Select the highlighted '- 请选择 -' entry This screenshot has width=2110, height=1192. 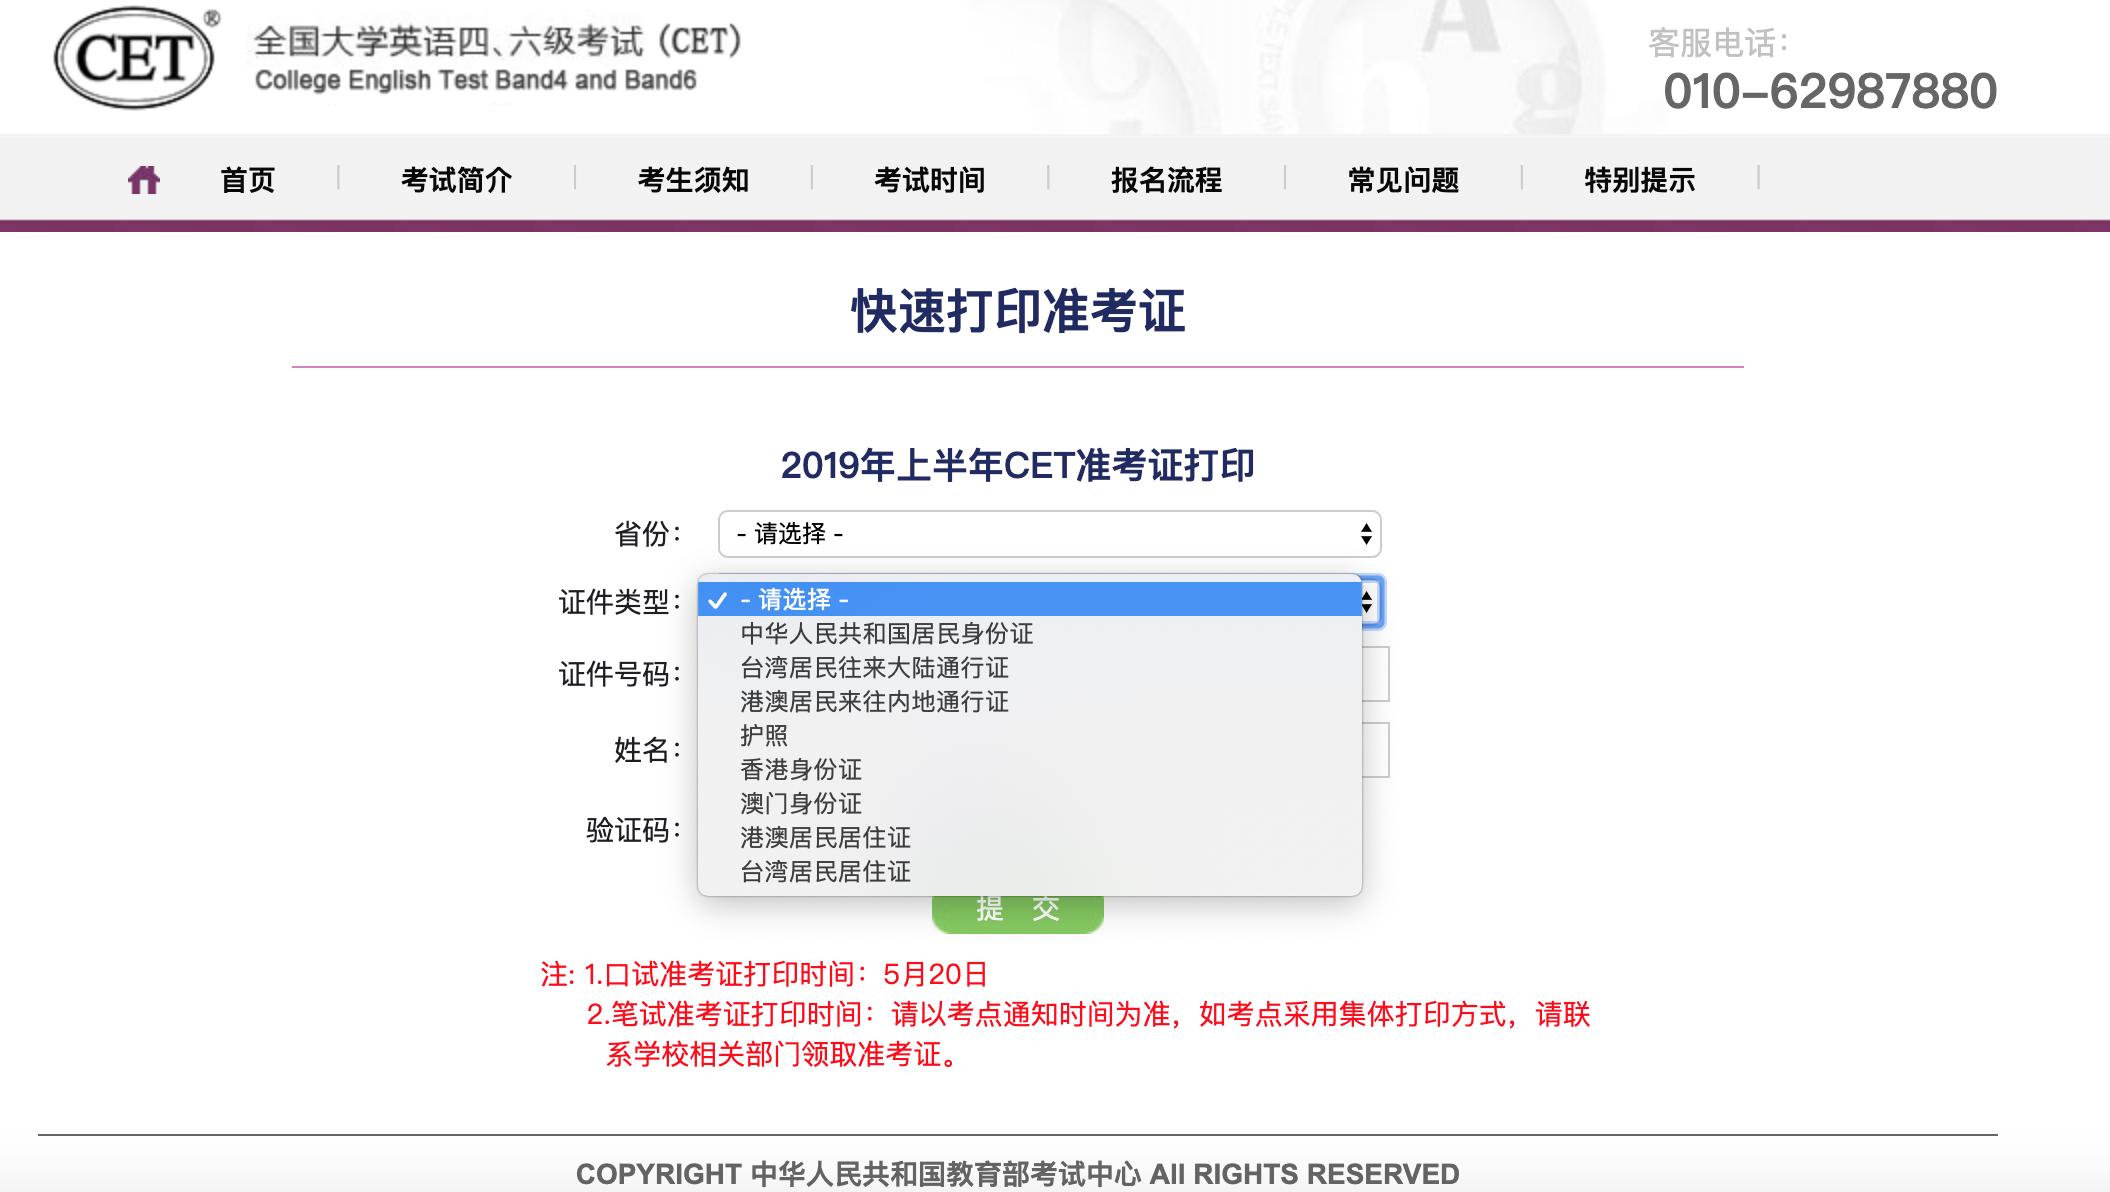(795, 601)
